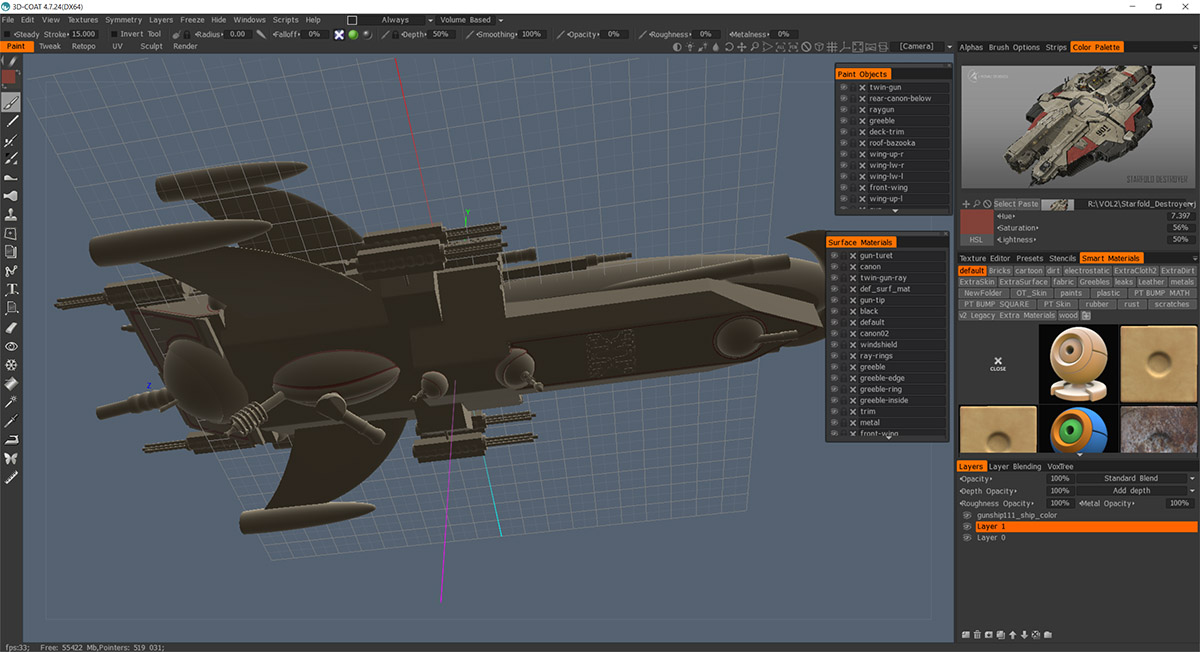The height and width of the screenshot is (652, 1200).
Task: Expand the Add depth blending dropdown
Action: [1131, 491]
